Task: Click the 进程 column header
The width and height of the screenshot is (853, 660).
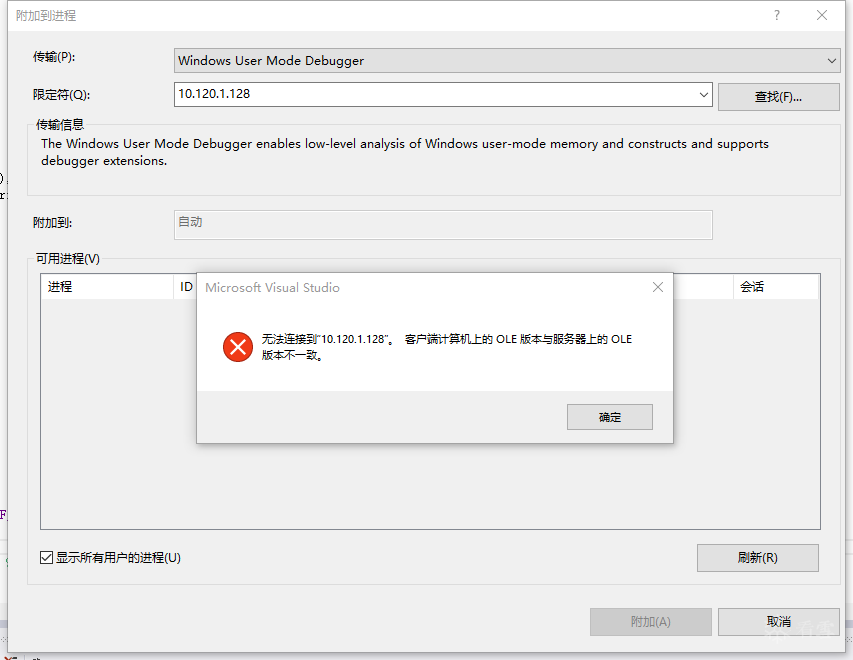Action: [107, 287]
